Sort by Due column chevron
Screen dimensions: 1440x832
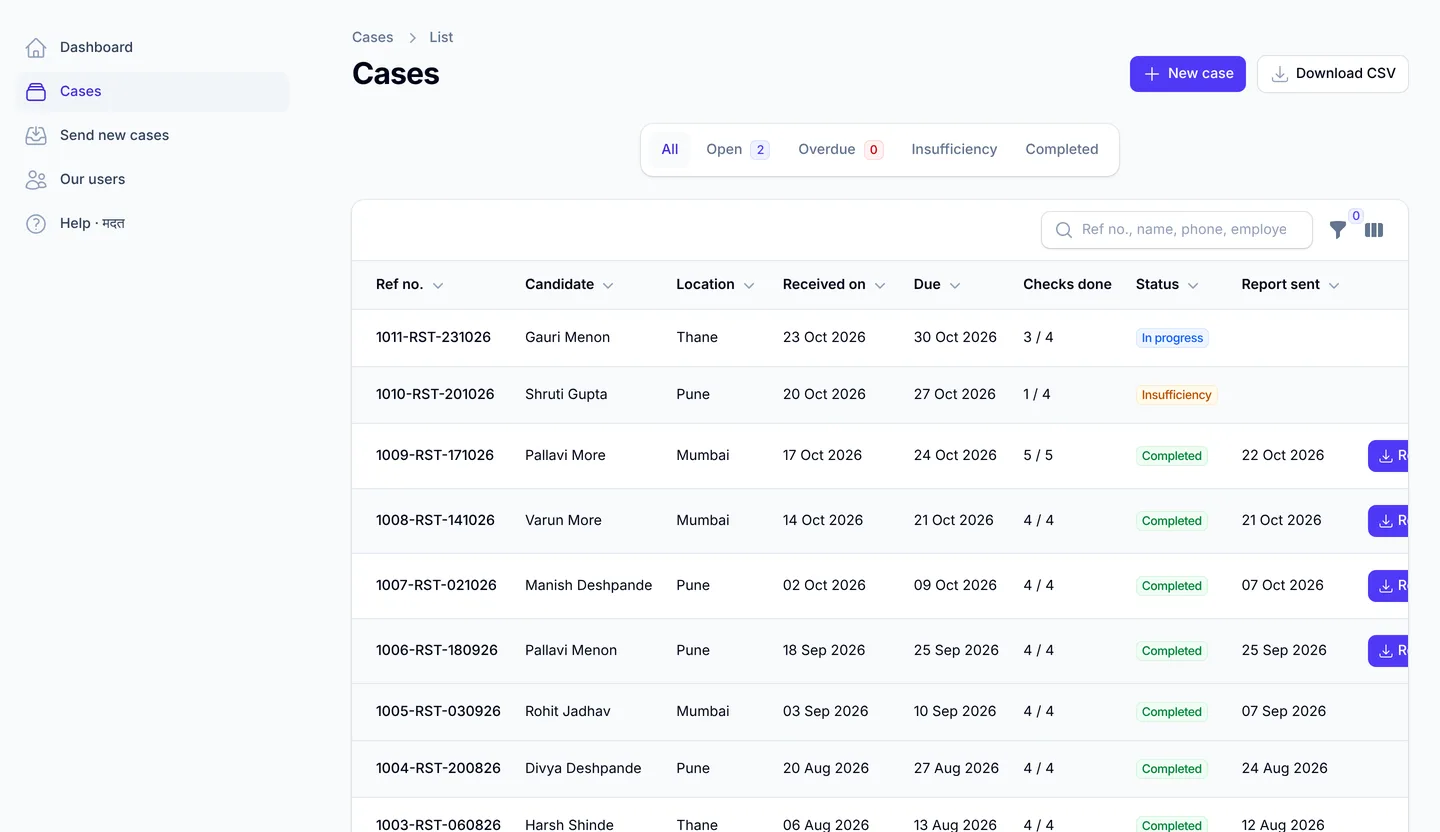pos(955,285)
